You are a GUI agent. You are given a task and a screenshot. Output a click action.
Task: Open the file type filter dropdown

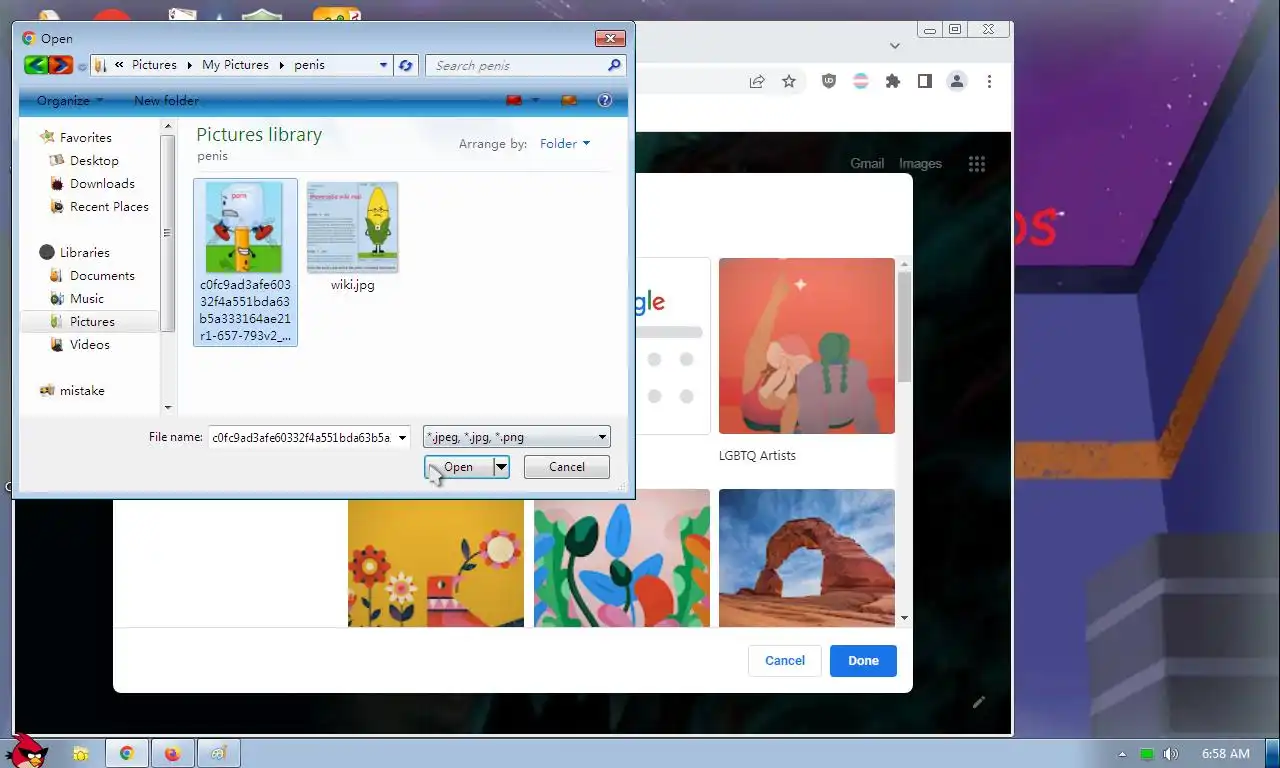517,437
